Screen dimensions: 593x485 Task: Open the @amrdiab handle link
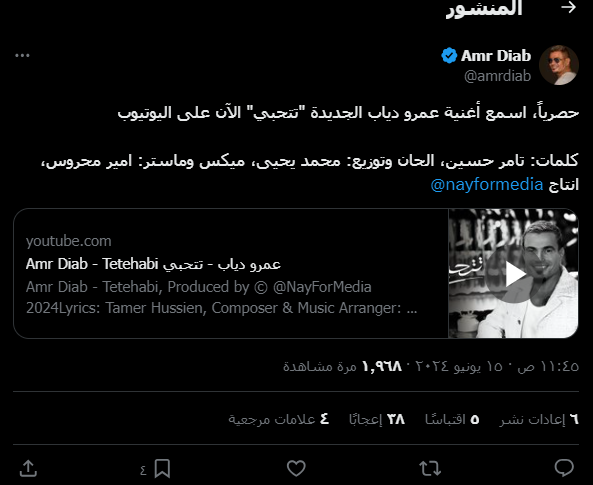(497, 76)
